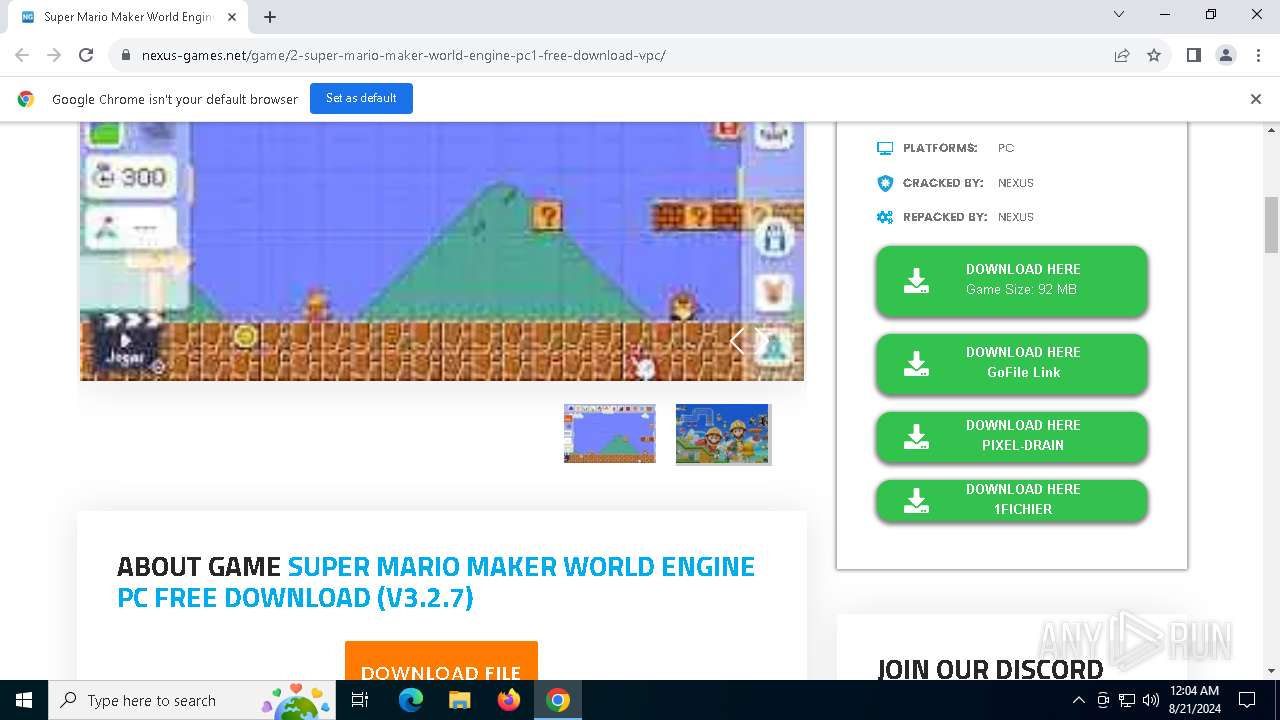Open the Chrome profile menu

tap(1226, 55)
